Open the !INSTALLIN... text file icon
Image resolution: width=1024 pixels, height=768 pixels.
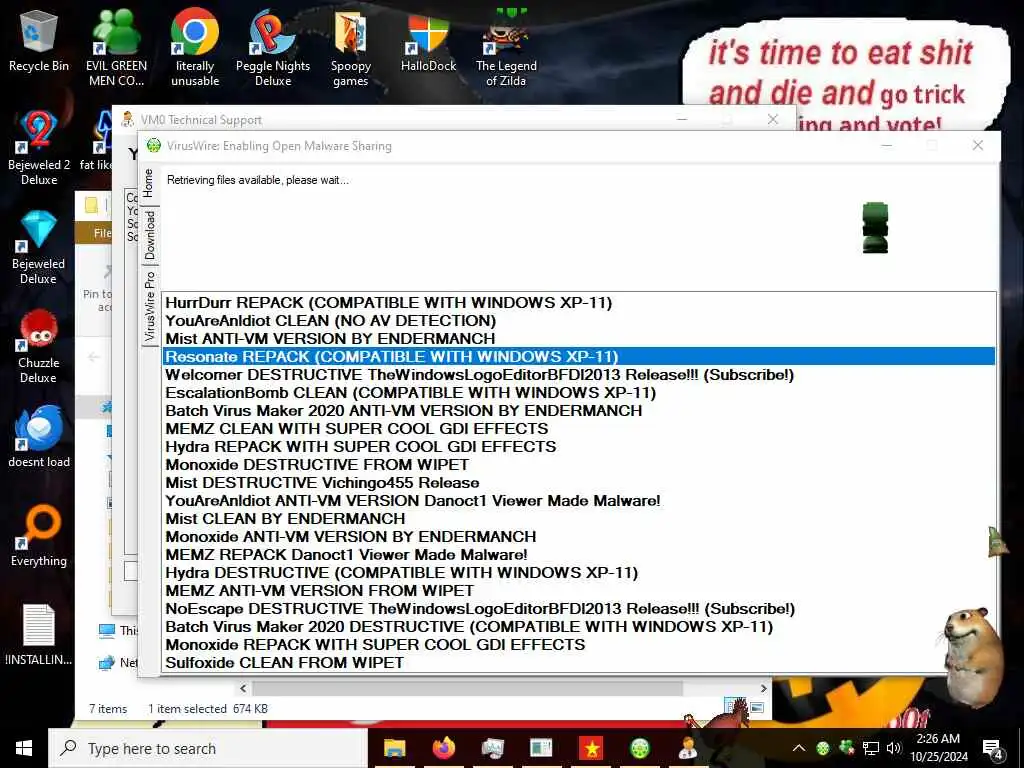pyautogui.click(x=39, y=633)
